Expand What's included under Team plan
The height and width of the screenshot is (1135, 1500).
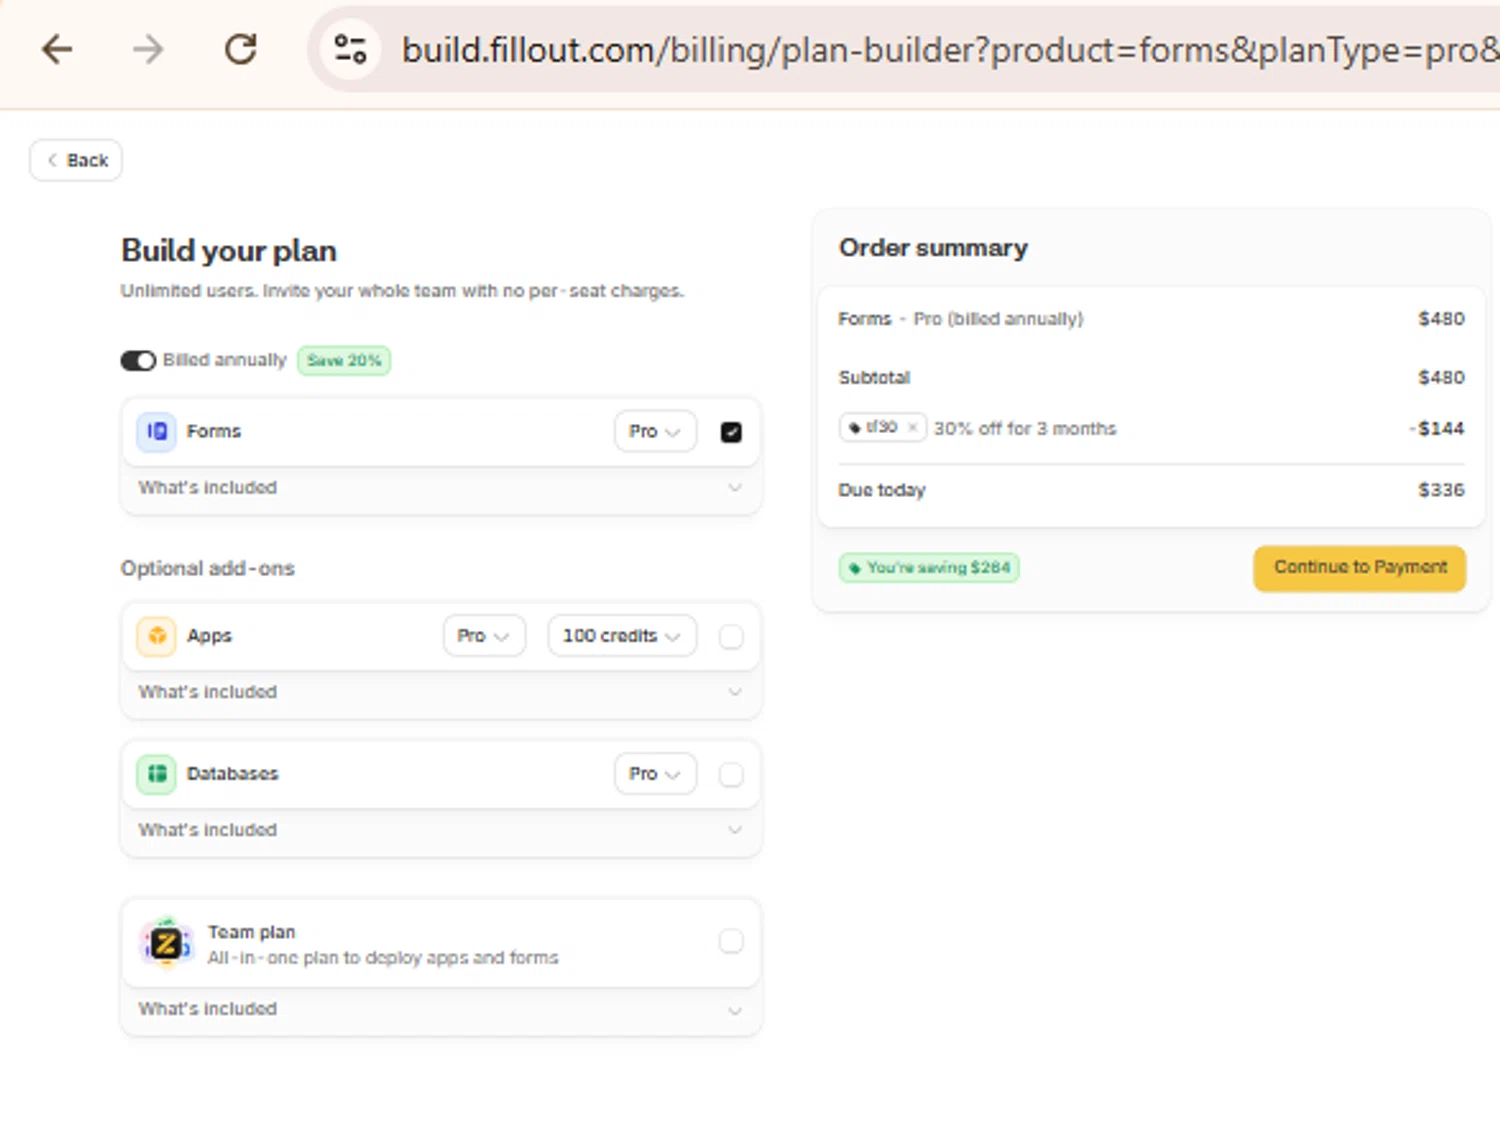pyautogui.click(x=440, y=1009)
